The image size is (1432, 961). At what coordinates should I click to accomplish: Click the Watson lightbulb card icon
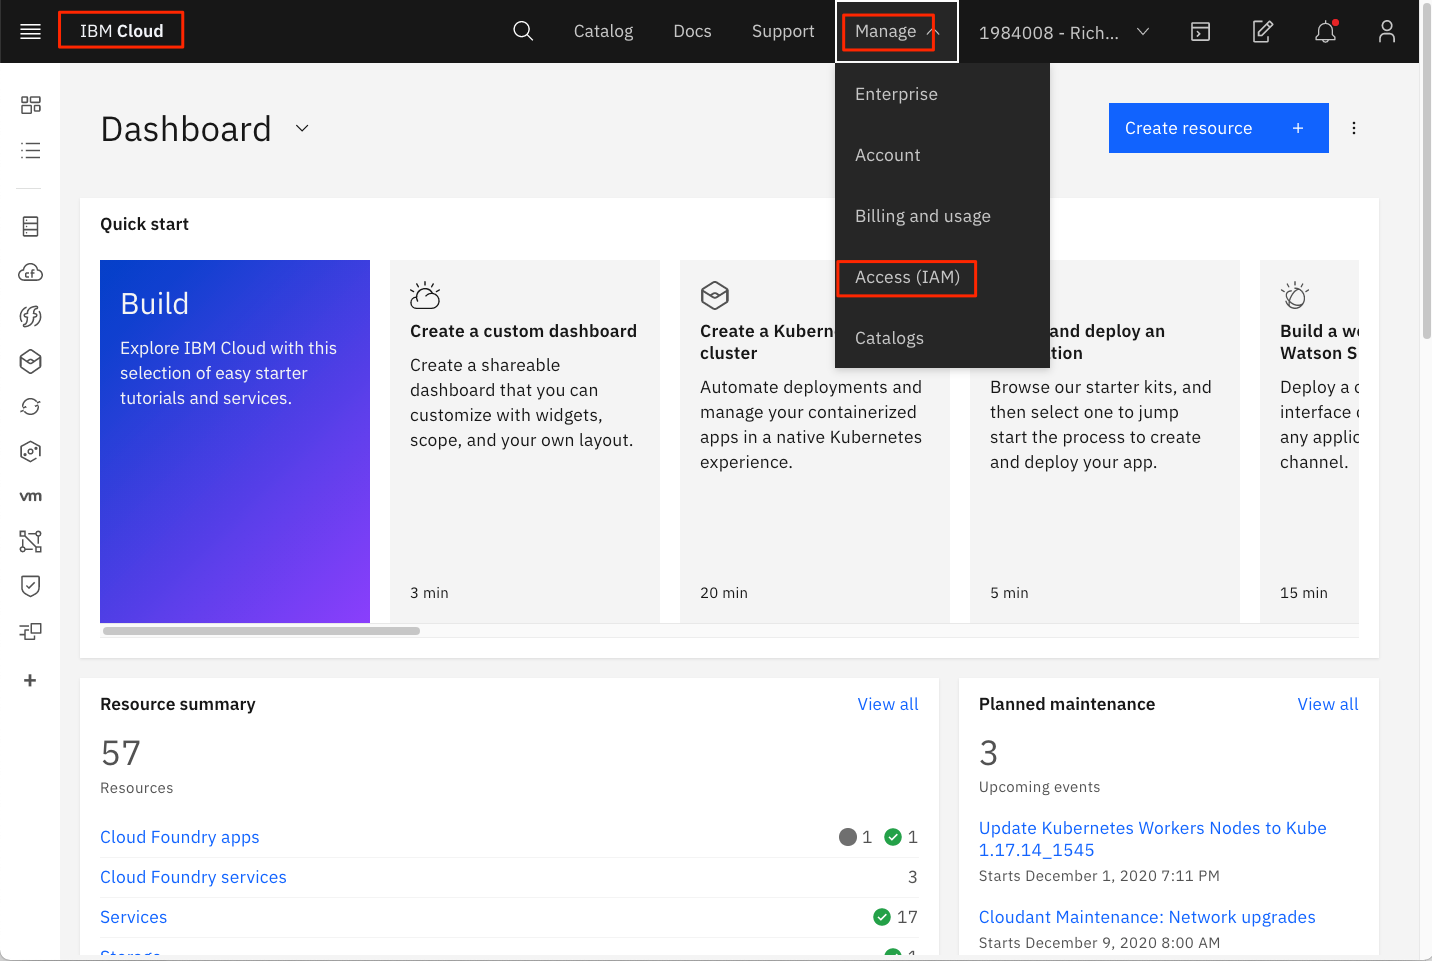[x=1295, y=295]
